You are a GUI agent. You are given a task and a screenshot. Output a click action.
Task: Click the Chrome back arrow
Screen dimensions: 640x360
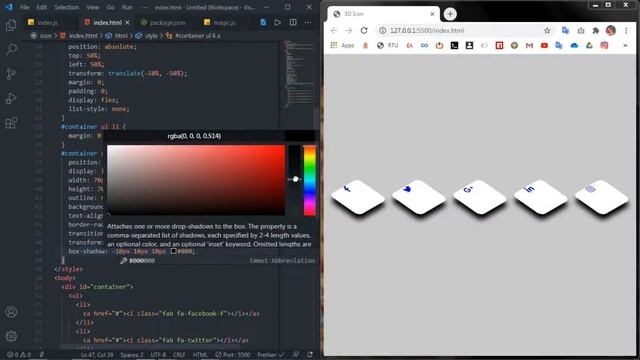[334, 31]
